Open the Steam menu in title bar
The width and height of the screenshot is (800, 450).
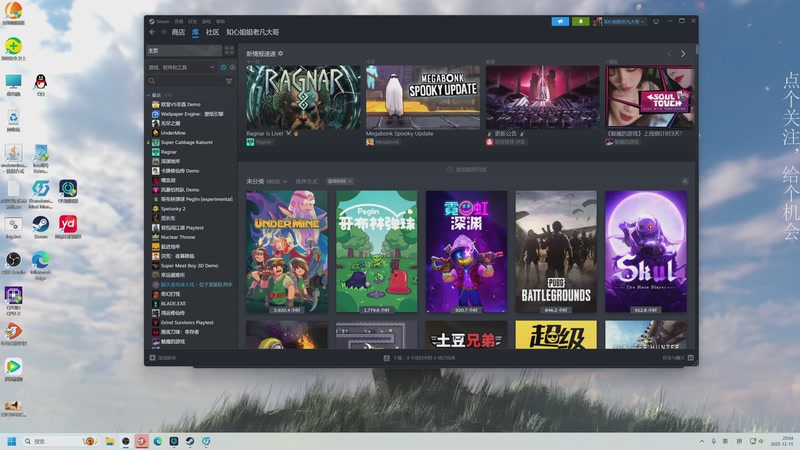[x=163, y=21]
